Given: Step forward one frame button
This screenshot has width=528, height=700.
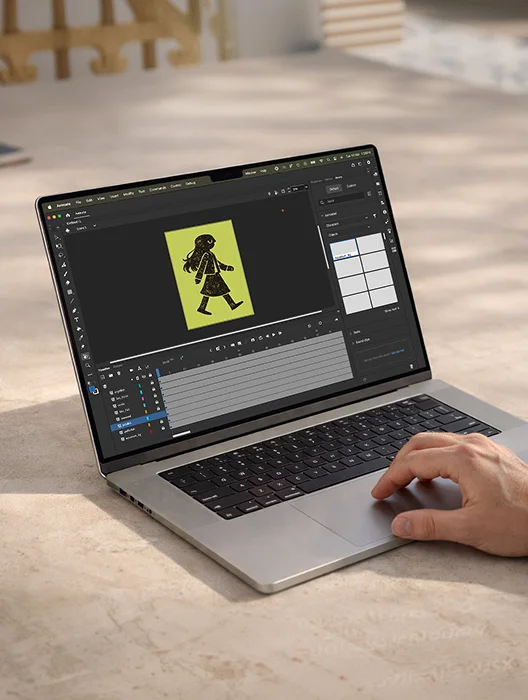Looking at the screenshot, I should [x=280, y=333].
